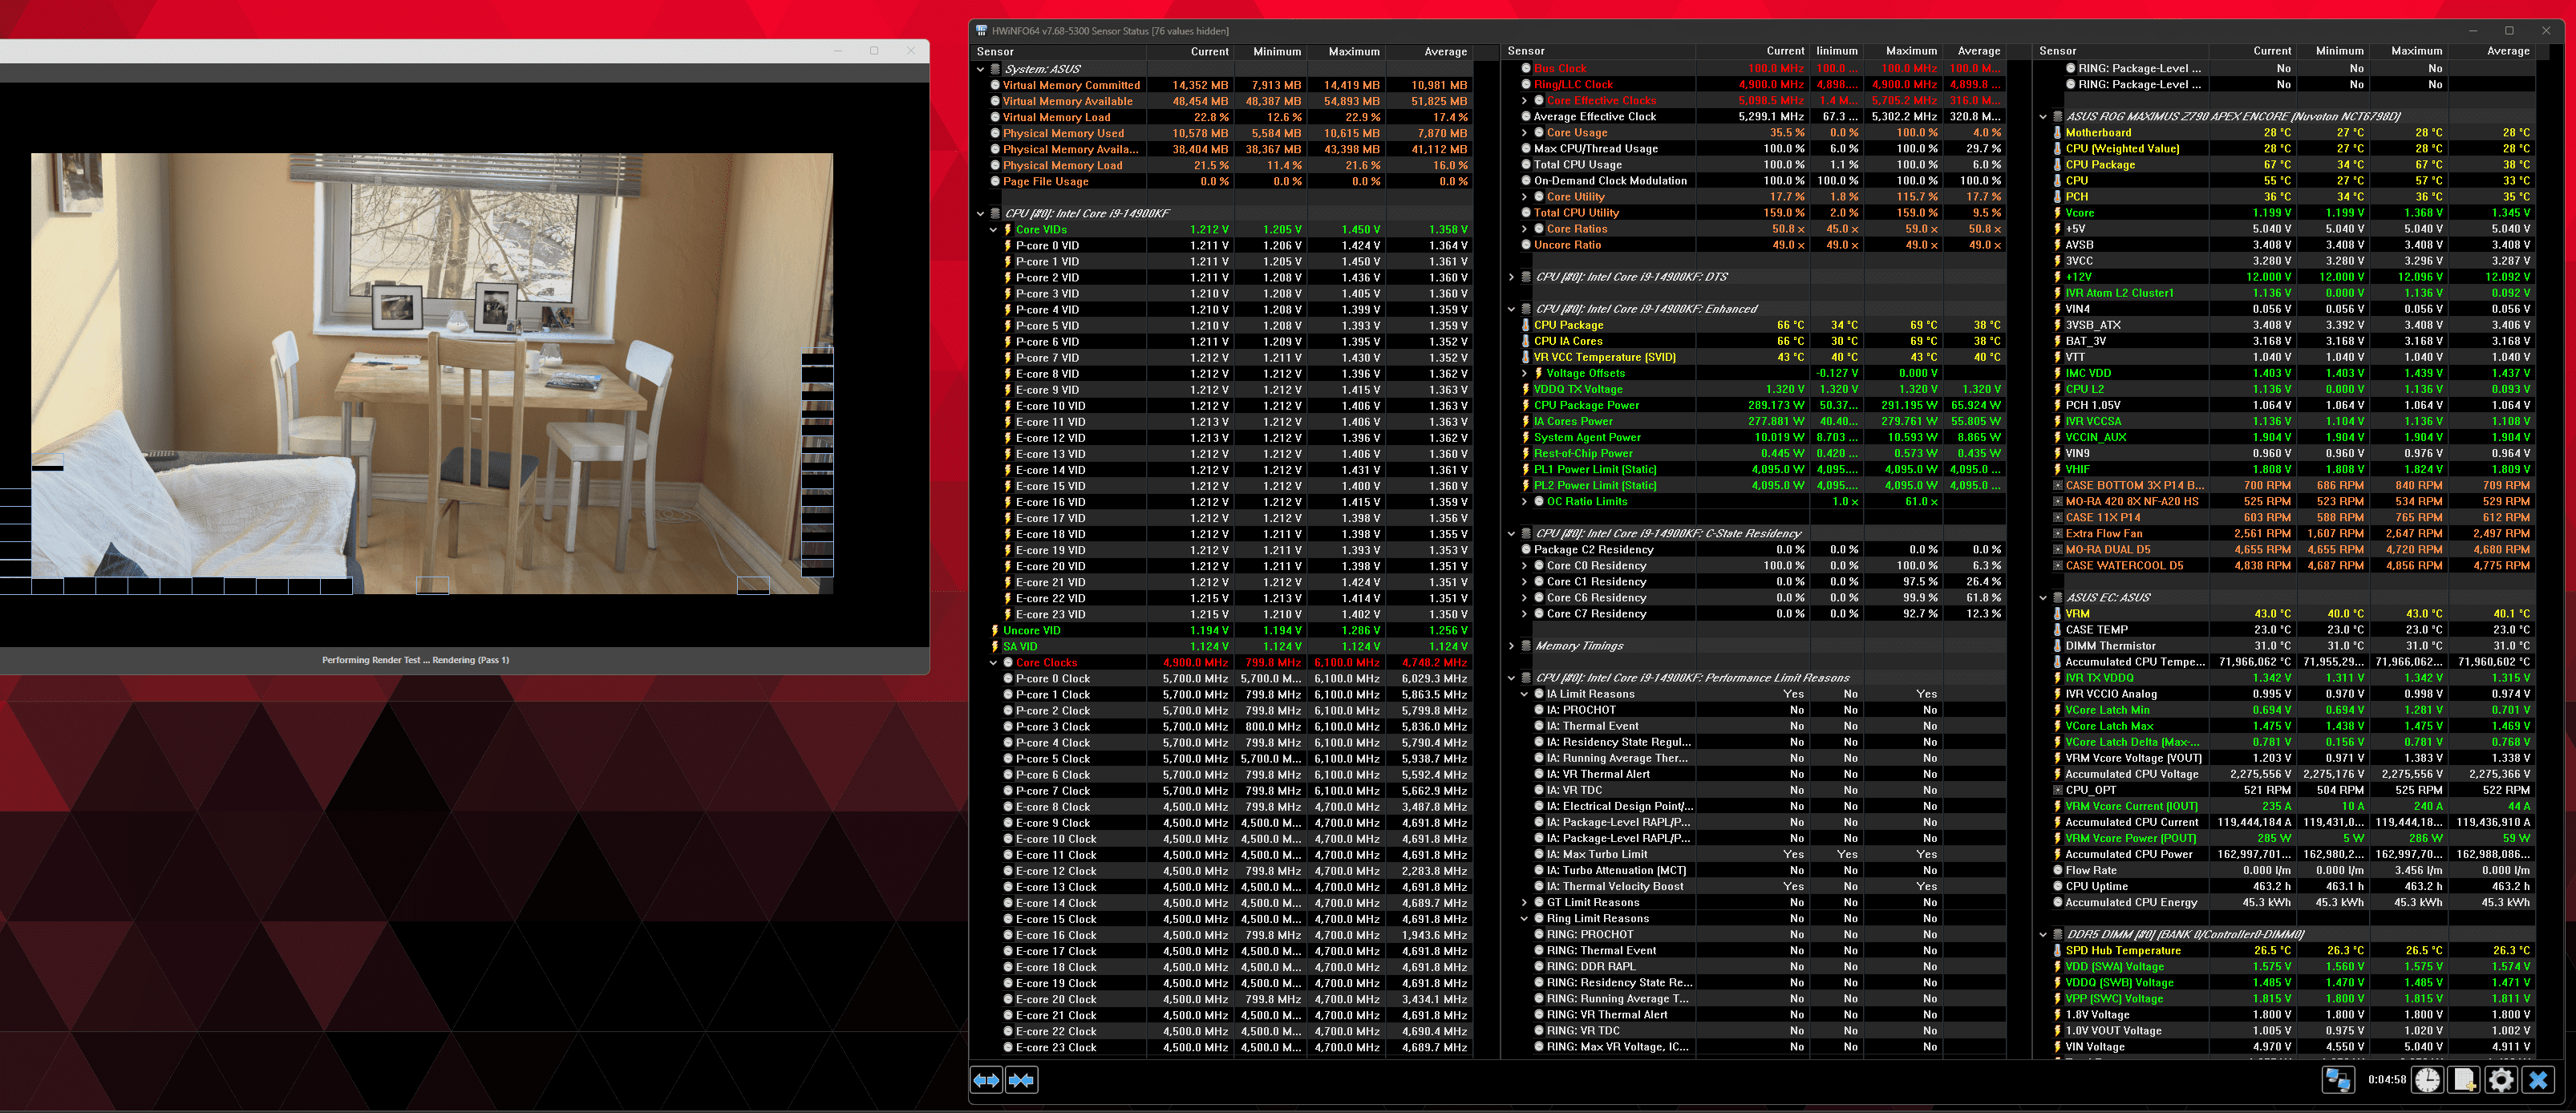The width and height of the screenshot is (2576, 1113).
Task: Collapse the DDR5 DIMM [#0] section
Action: click(2042, 935)
